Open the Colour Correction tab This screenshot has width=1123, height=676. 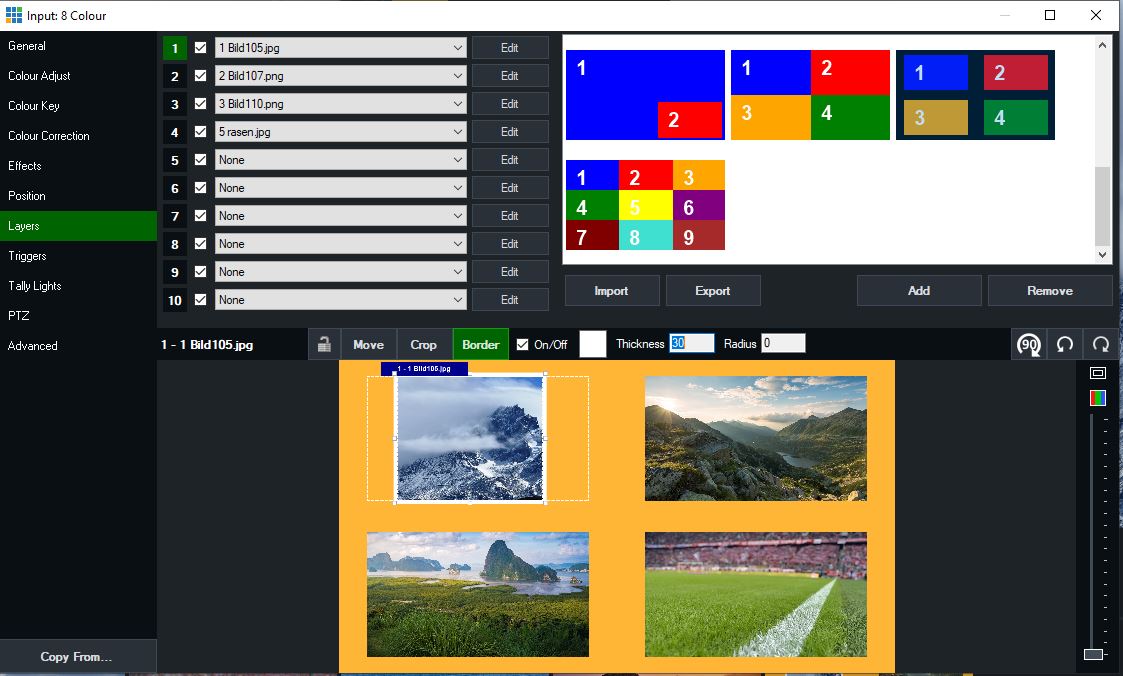click(49, 136)
